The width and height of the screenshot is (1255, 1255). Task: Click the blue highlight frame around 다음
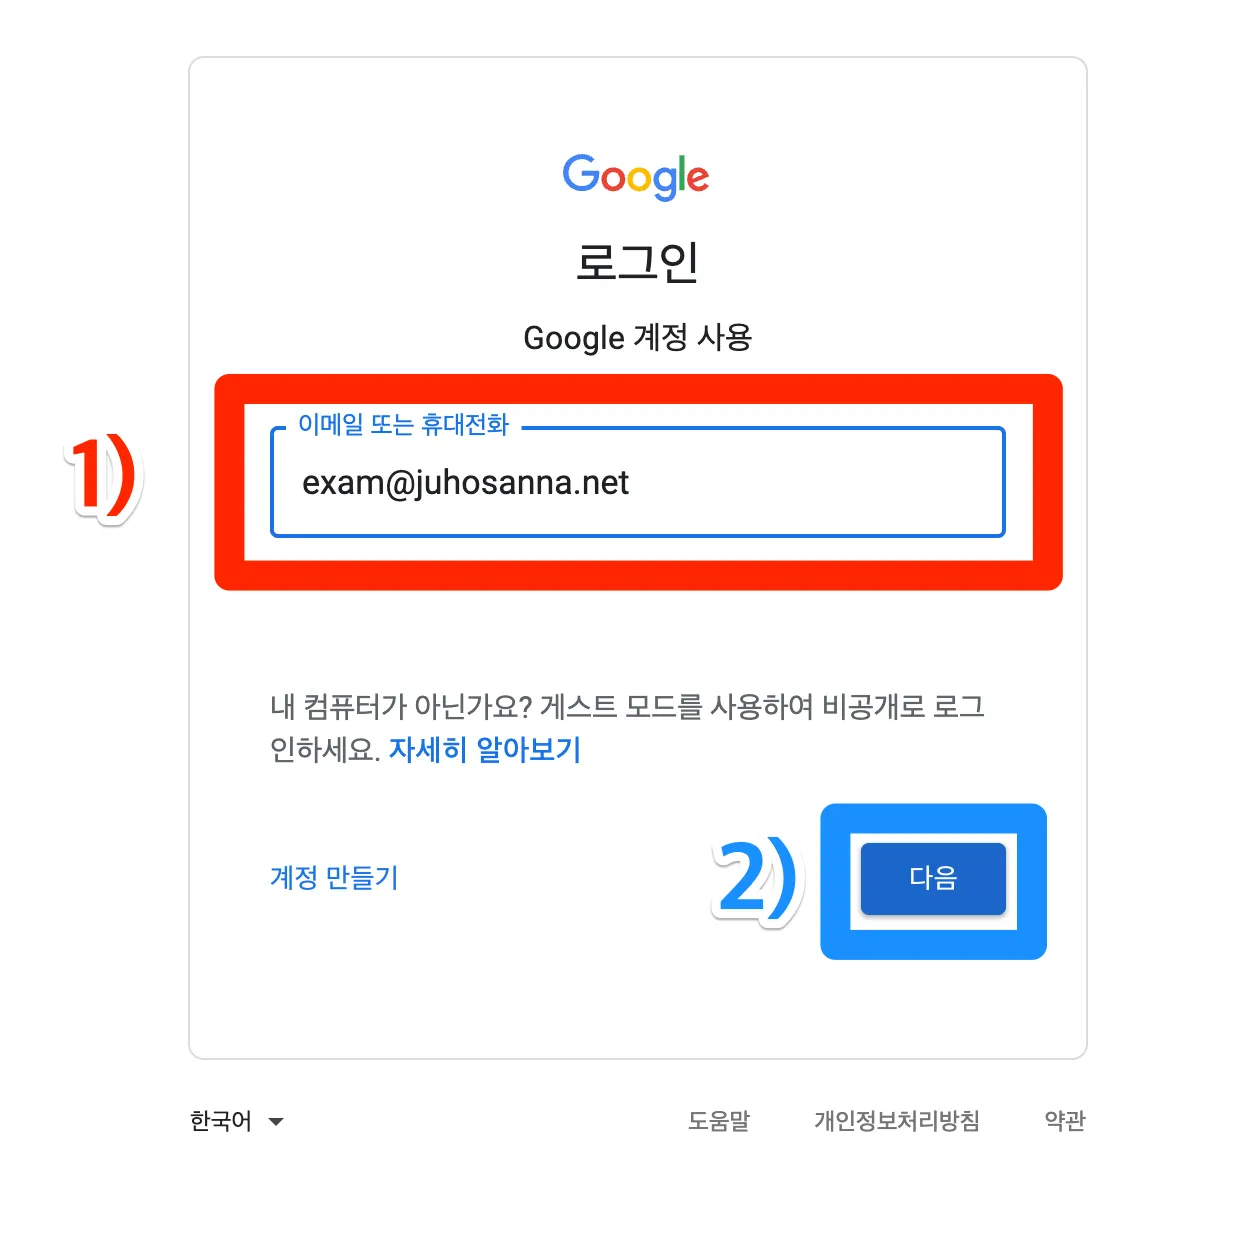coord(933,819)
